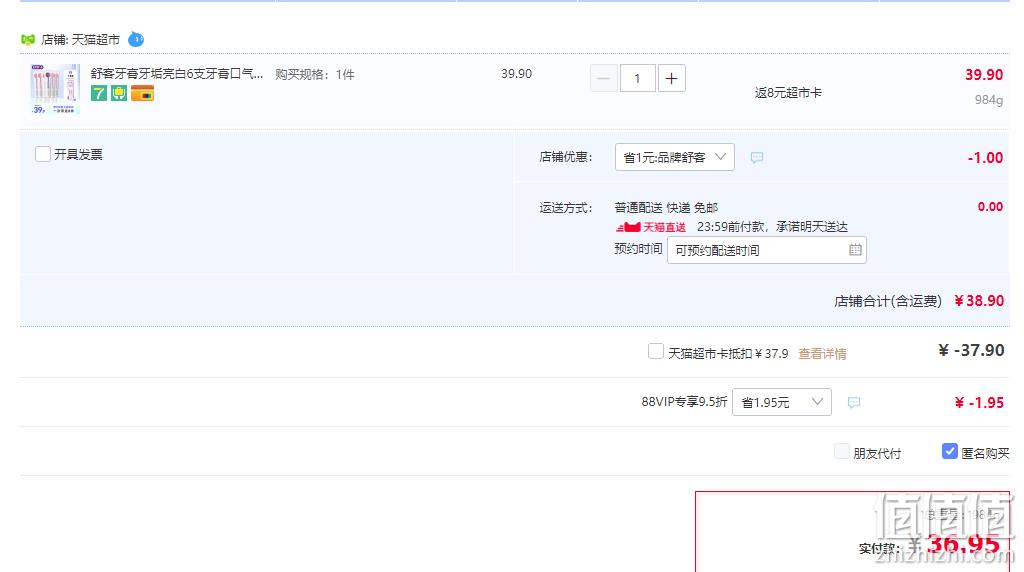Check the 天猫超市卡抵扣 checkbox
Image resolution: width=1024 pixels, height=572 pixels.
[x=656, y=351]
